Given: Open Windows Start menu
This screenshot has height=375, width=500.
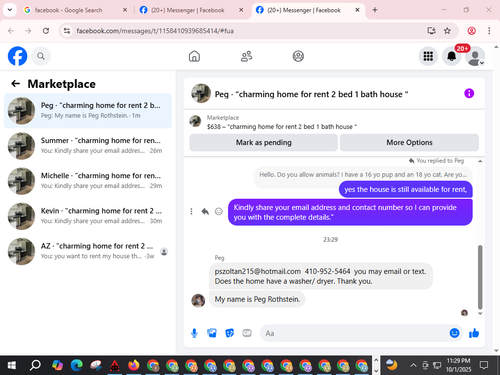Looking at the screenshot, I should (x=11, y=365).
